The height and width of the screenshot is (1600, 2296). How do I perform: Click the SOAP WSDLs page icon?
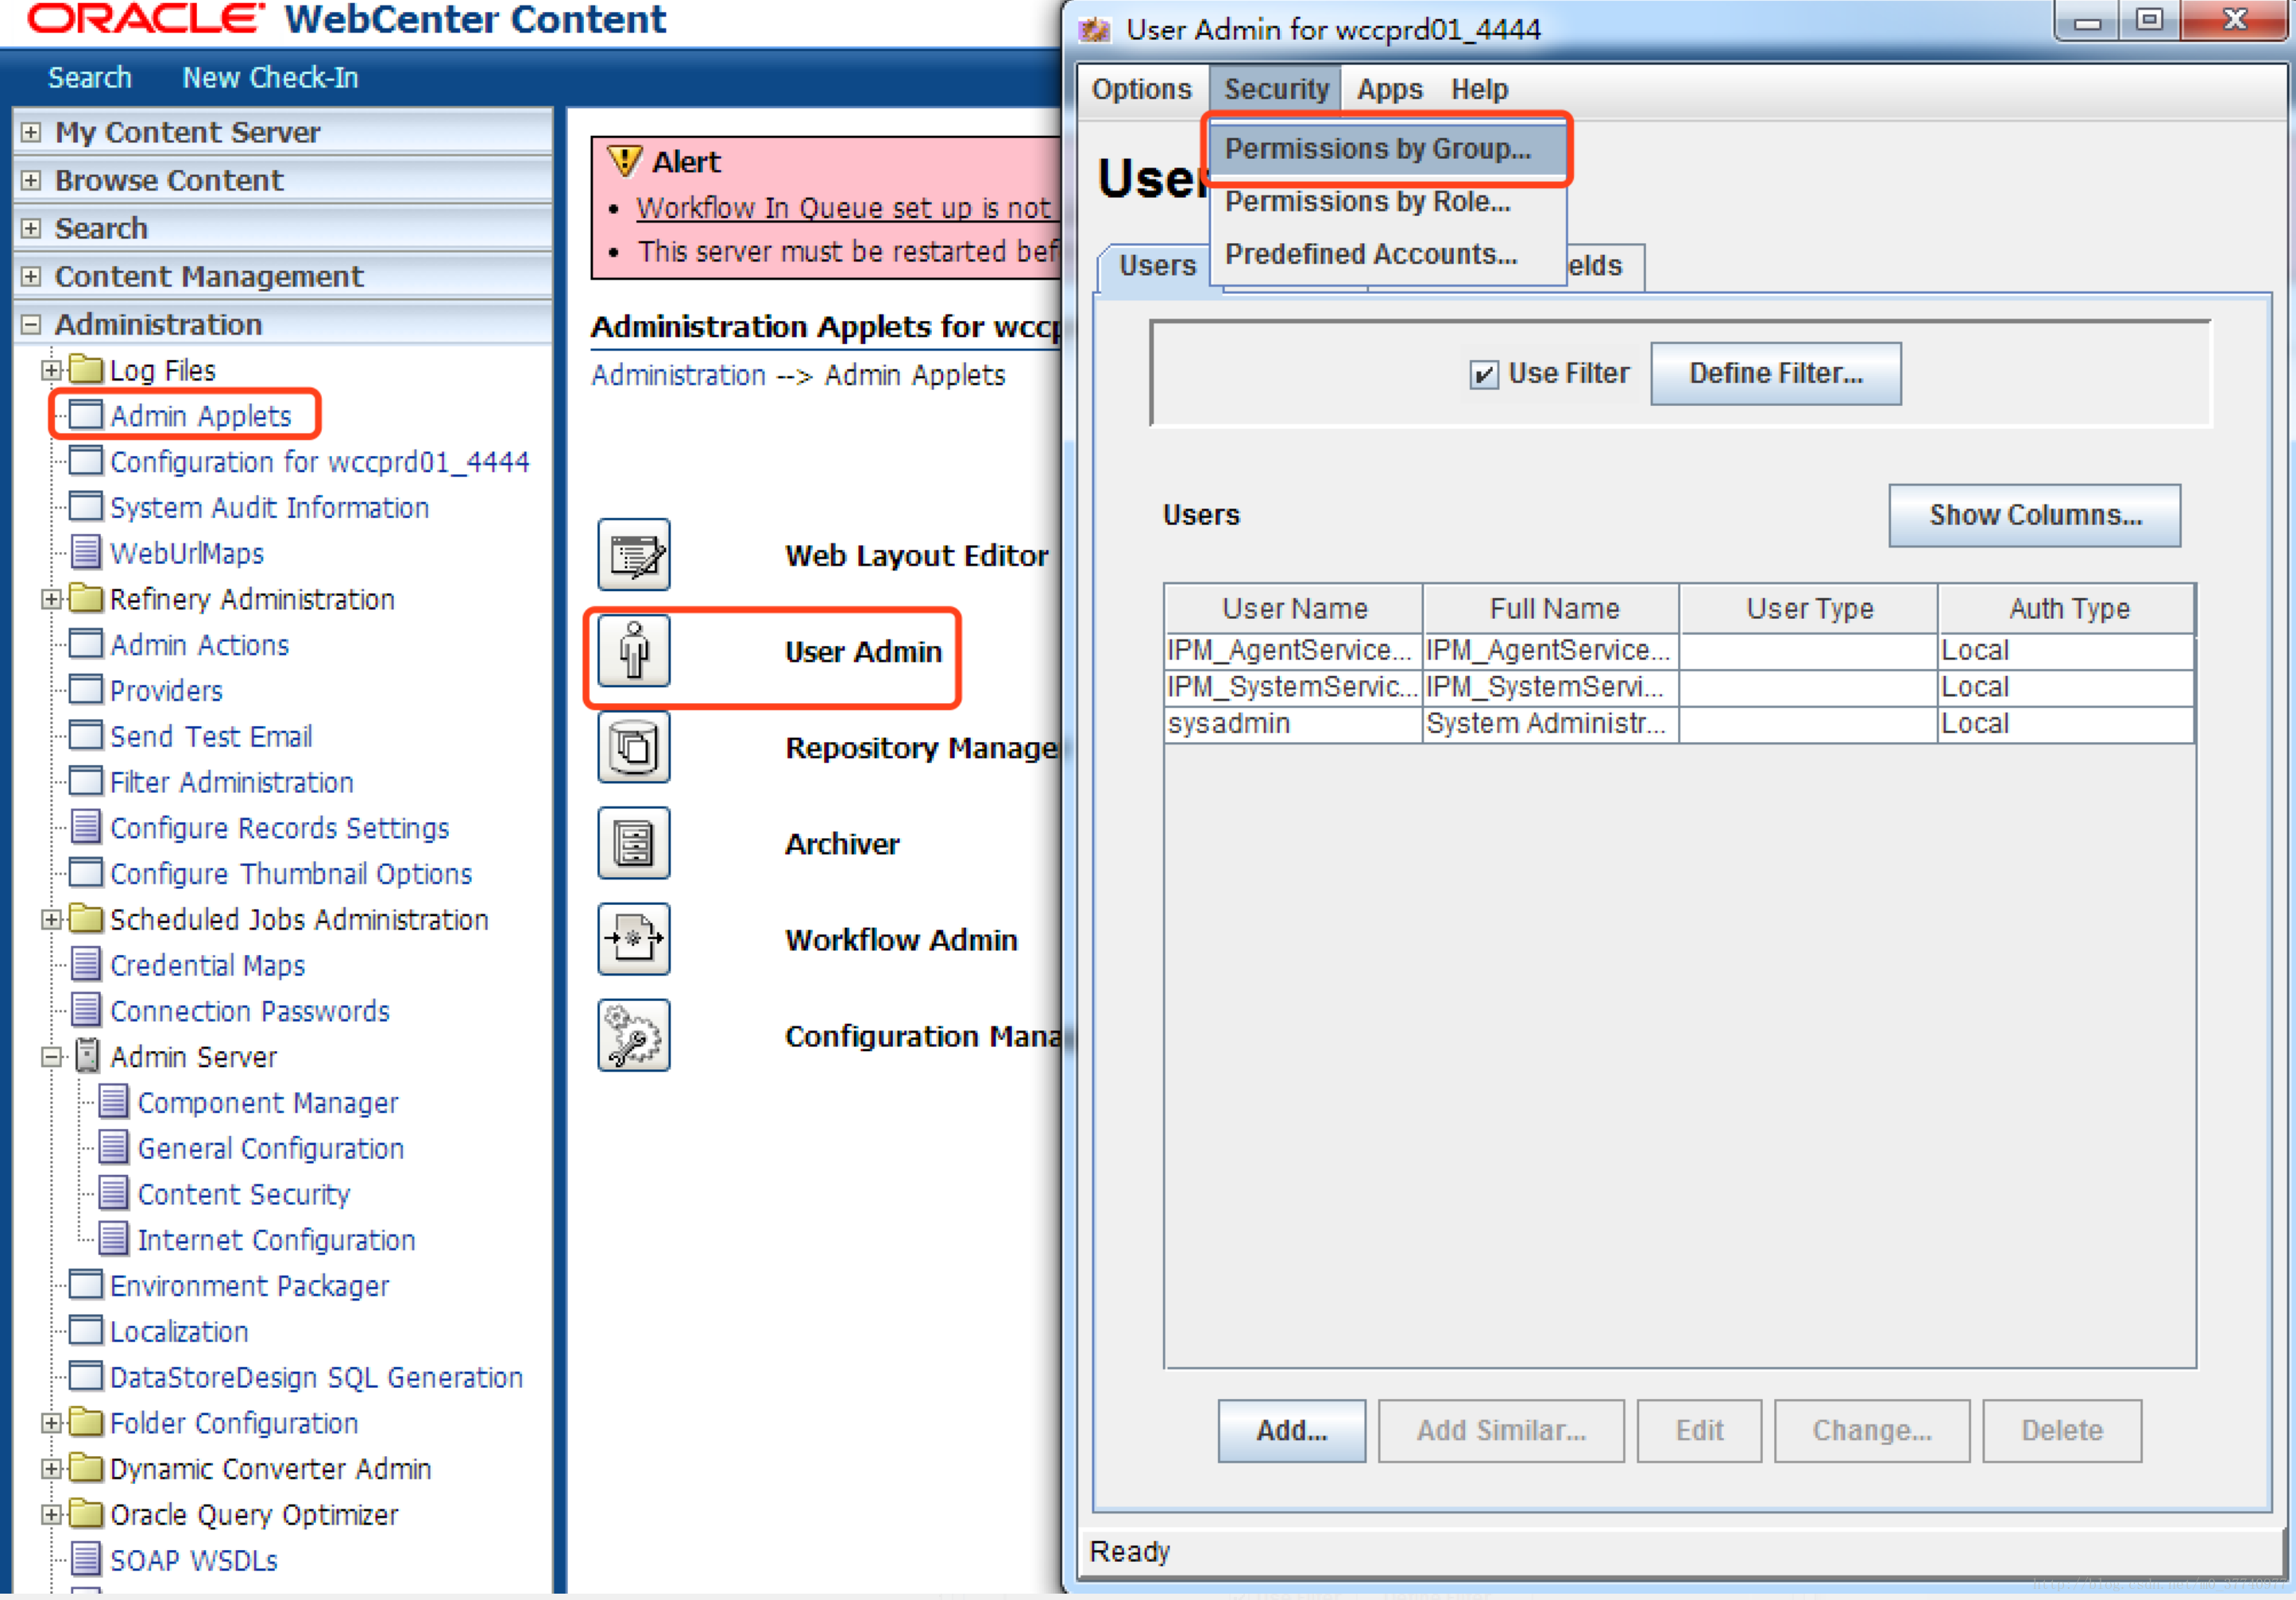(x=86, y=1559)
